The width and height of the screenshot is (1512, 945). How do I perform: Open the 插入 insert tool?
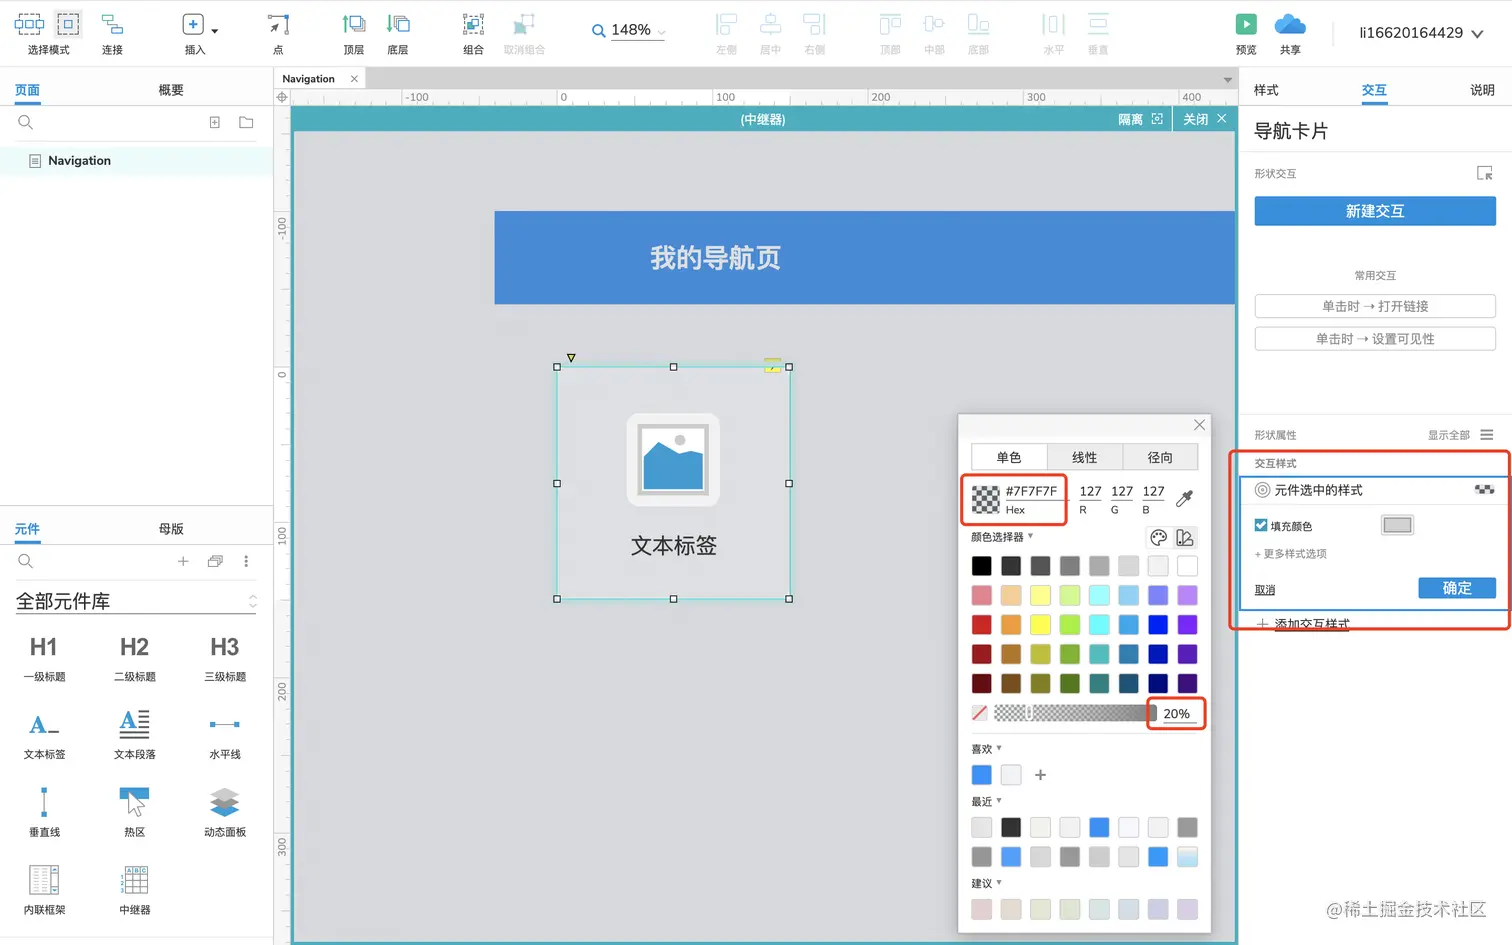(193, 24)
